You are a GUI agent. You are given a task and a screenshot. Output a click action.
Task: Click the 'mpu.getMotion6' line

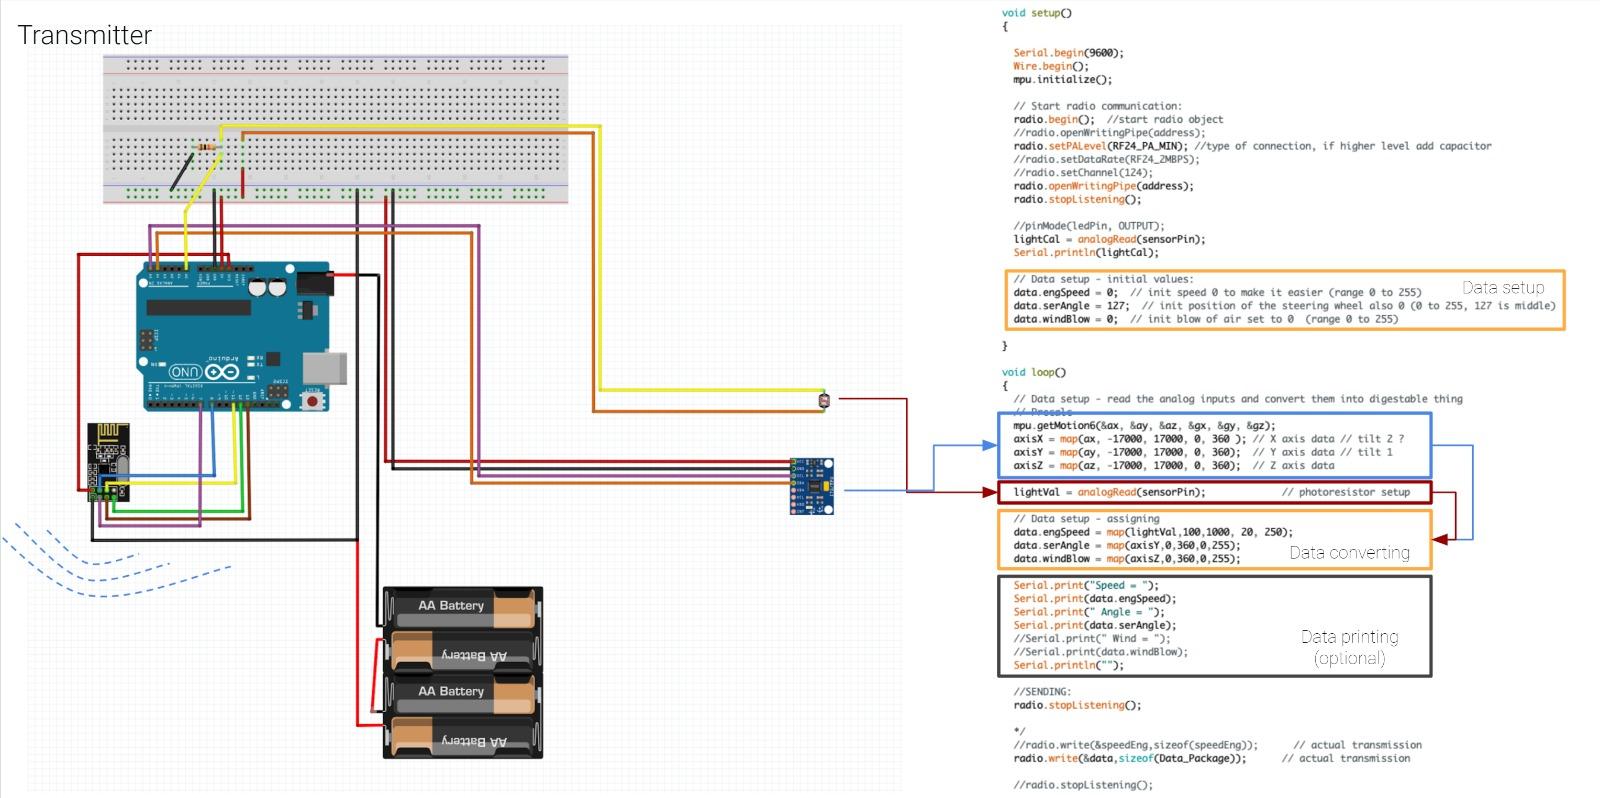click(1144, 425)
